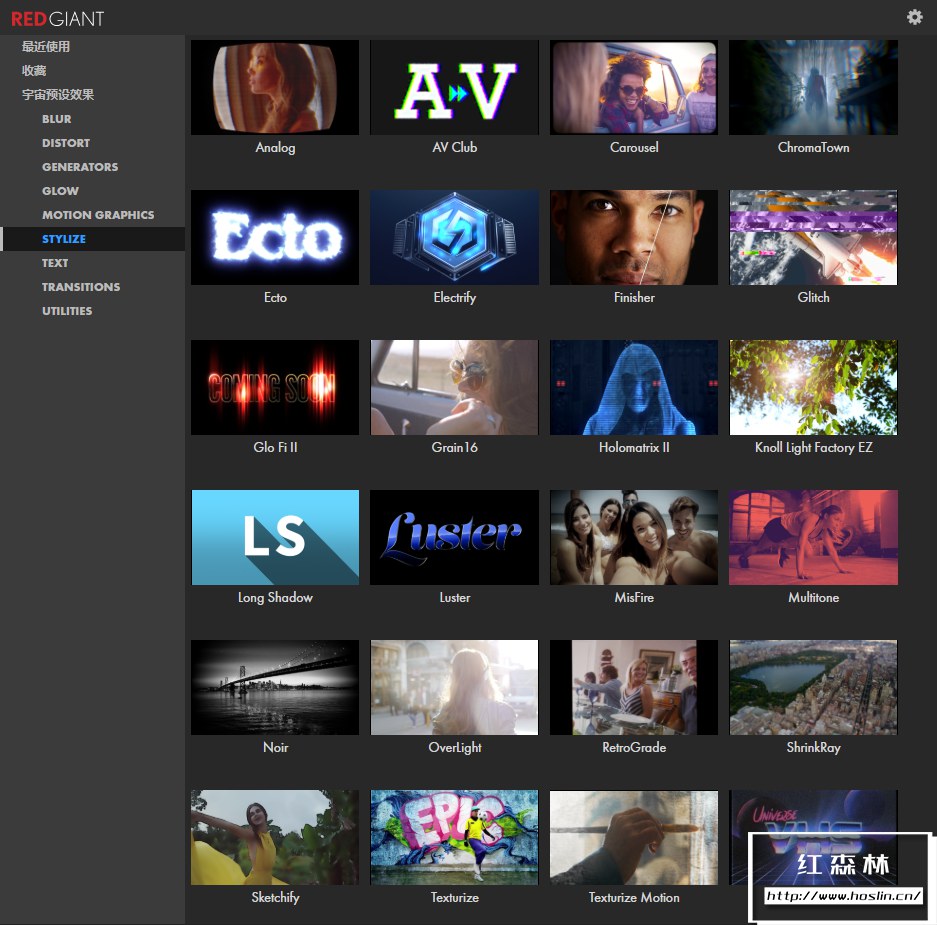937x925 pixels.
Task: Select the Texturize Motion thumbnail
Action: click(633, 837)
